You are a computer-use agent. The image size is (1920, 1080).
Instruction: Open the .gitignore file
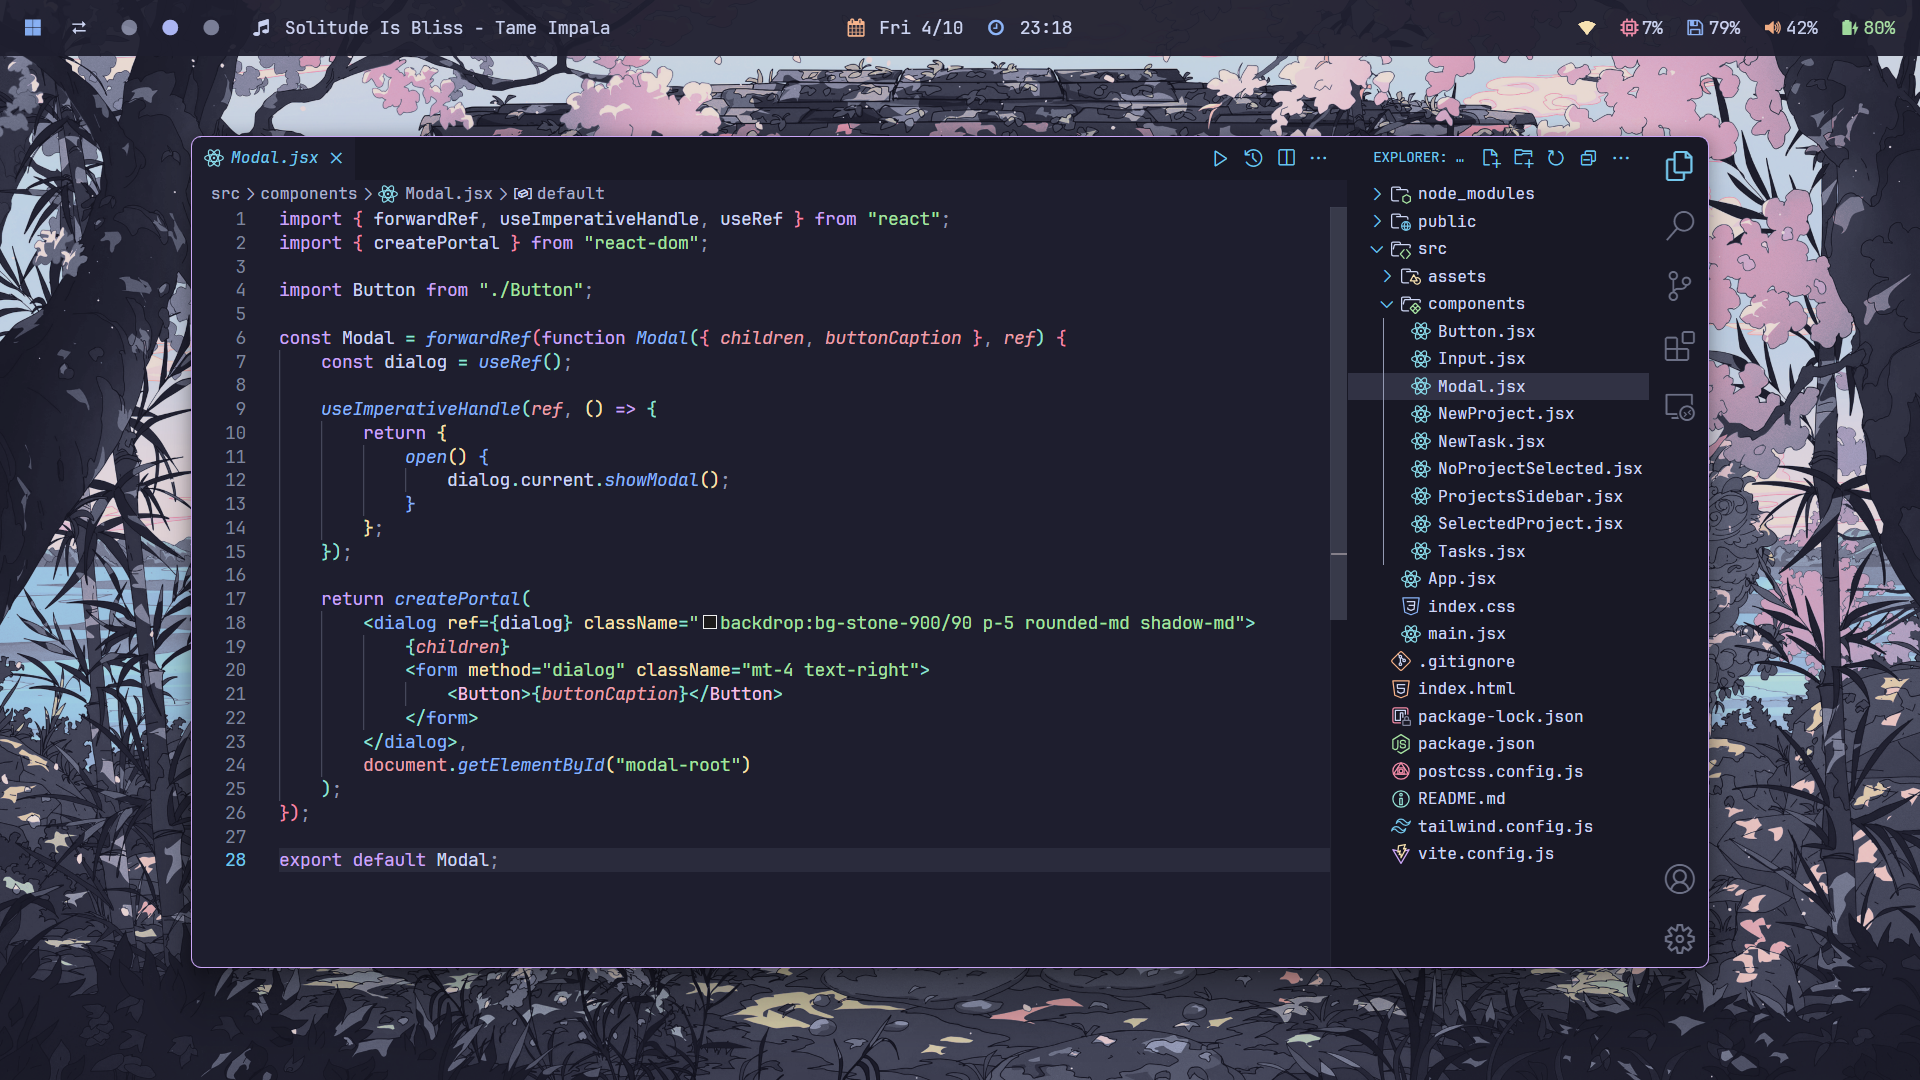[1498, 662]
